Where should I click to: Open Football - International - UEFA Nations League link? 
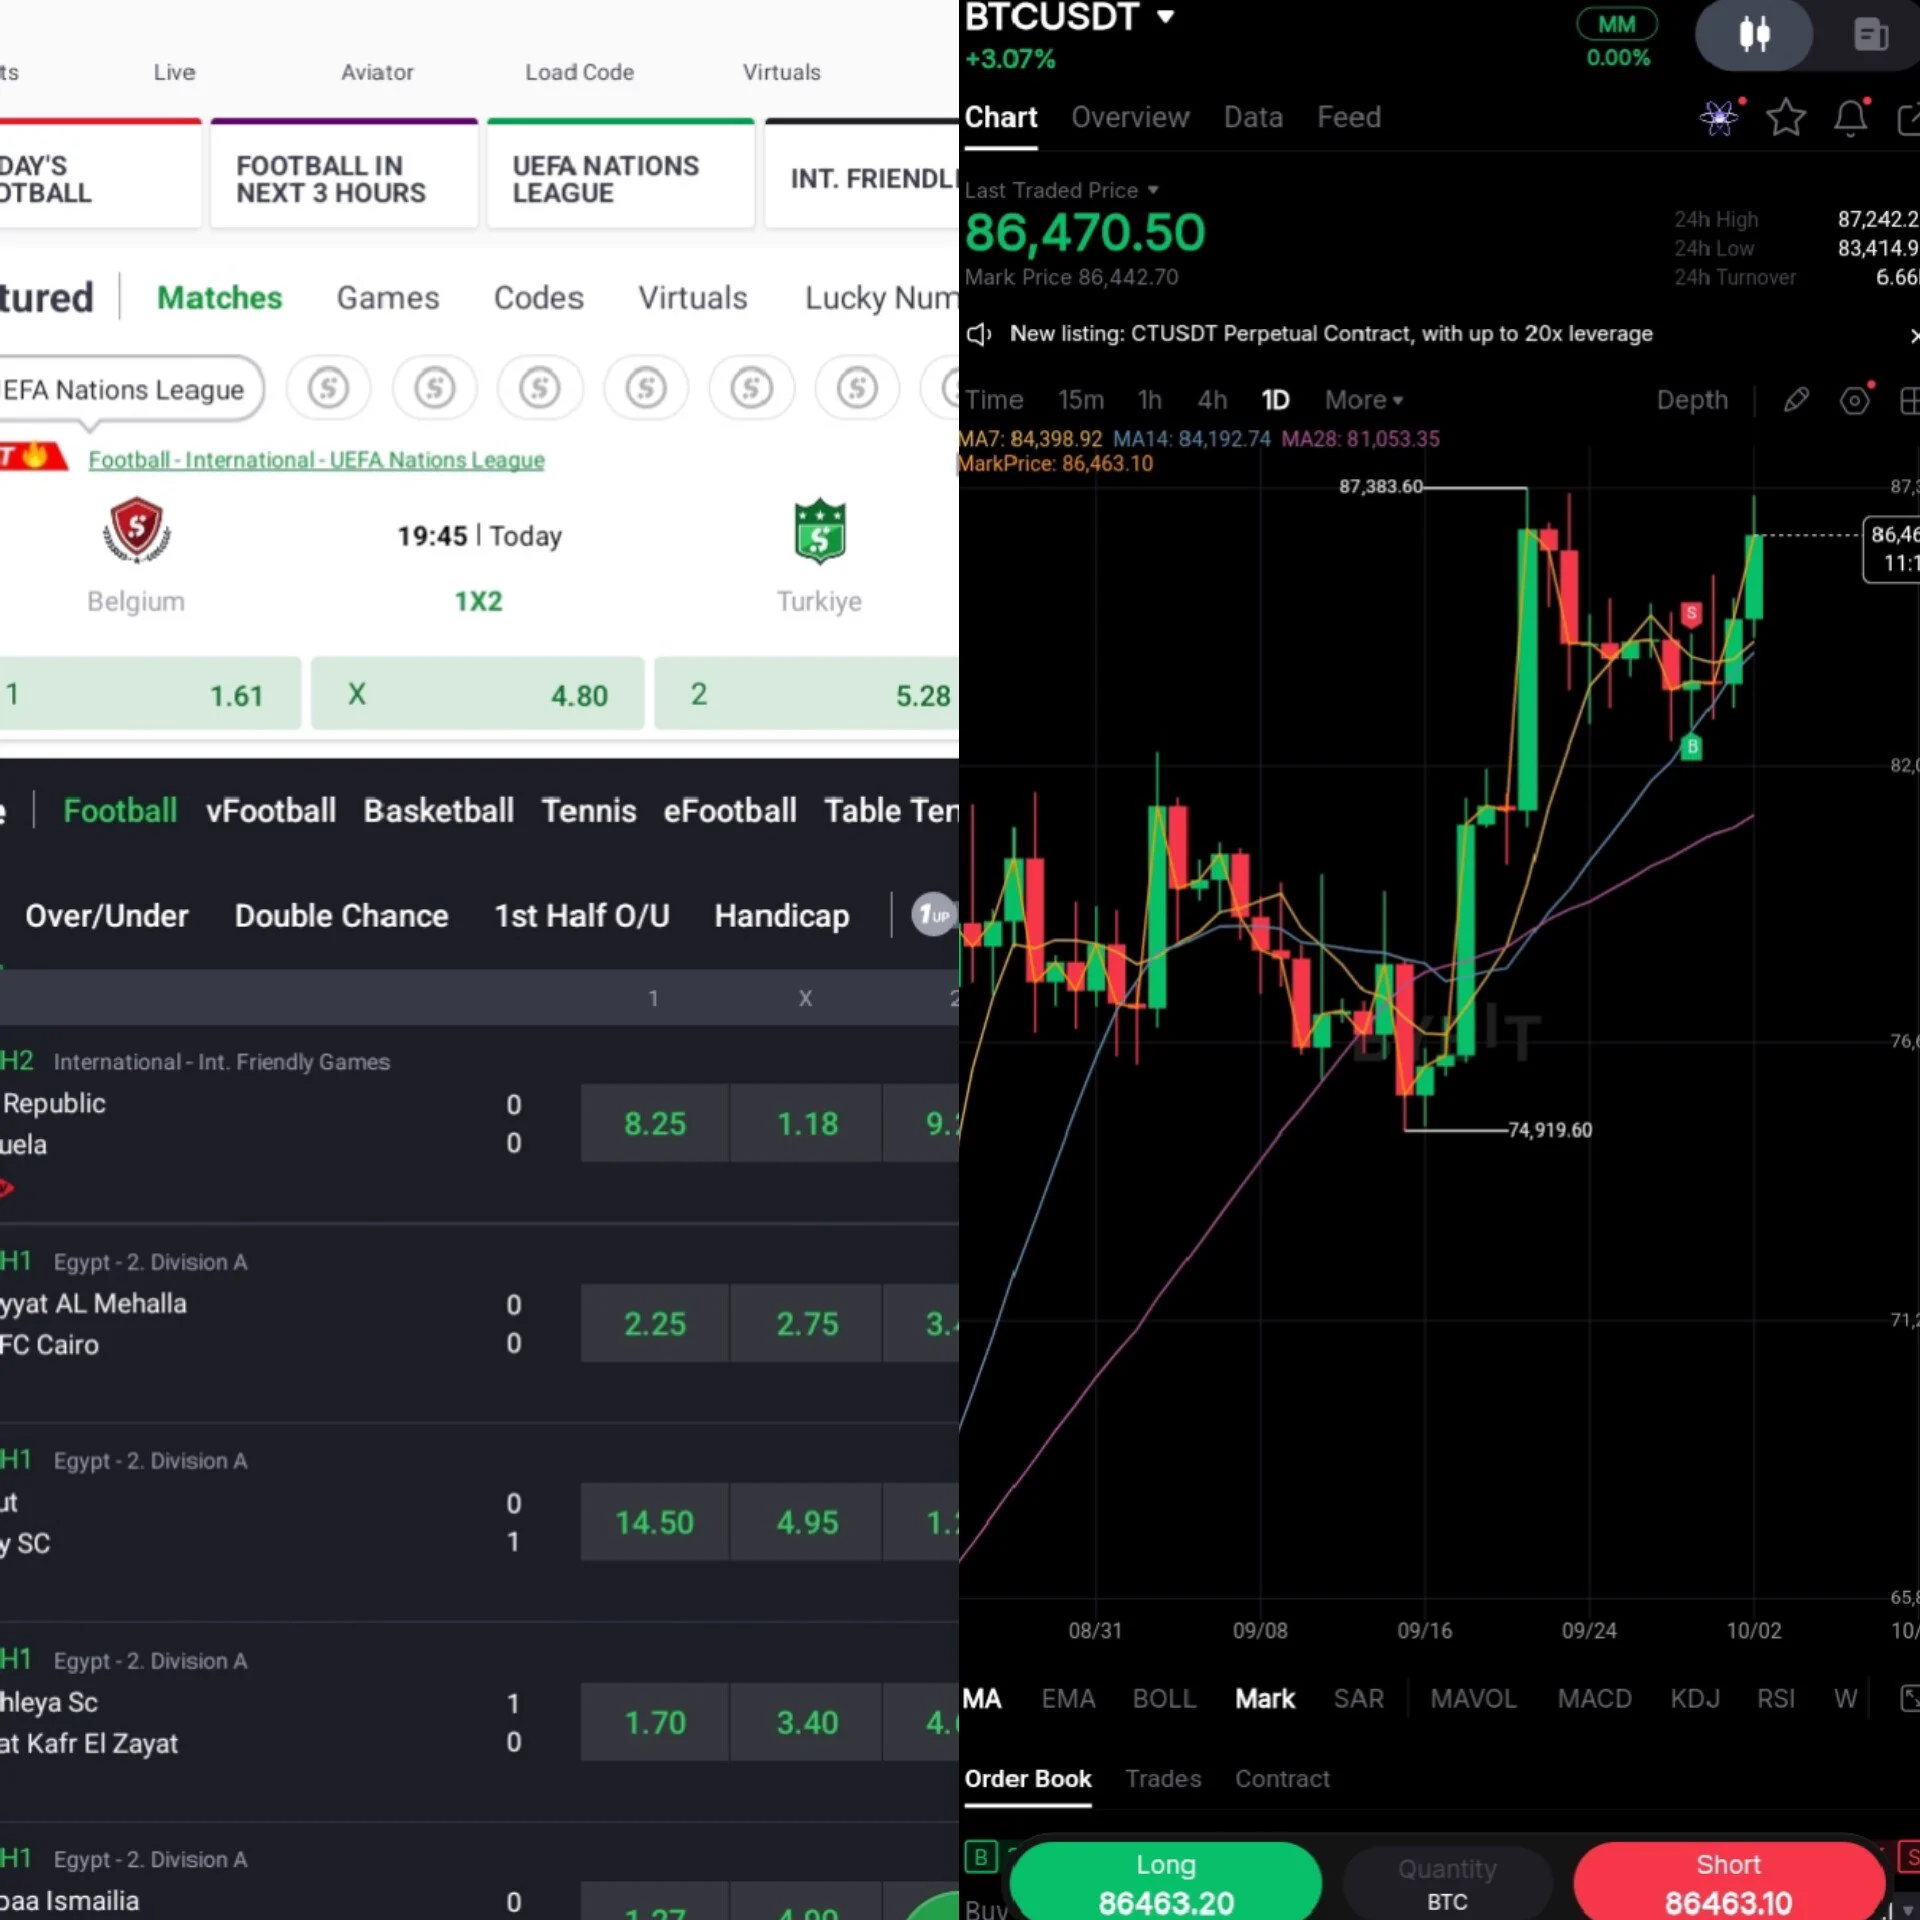click(316, 460)
